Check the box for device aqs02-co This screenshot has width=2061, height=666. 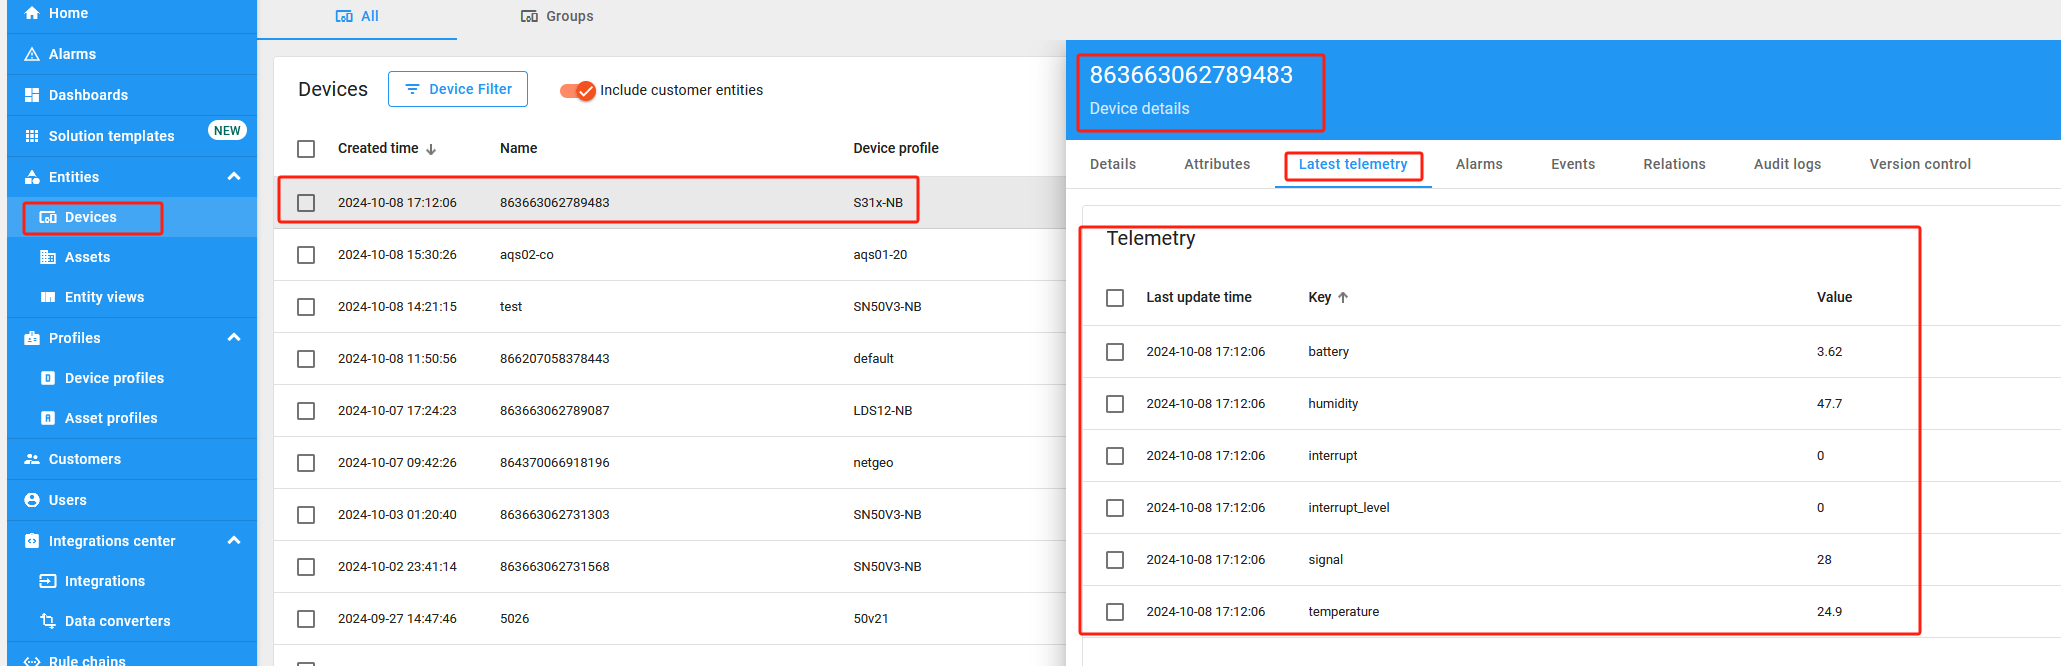[x=306, y=255]
